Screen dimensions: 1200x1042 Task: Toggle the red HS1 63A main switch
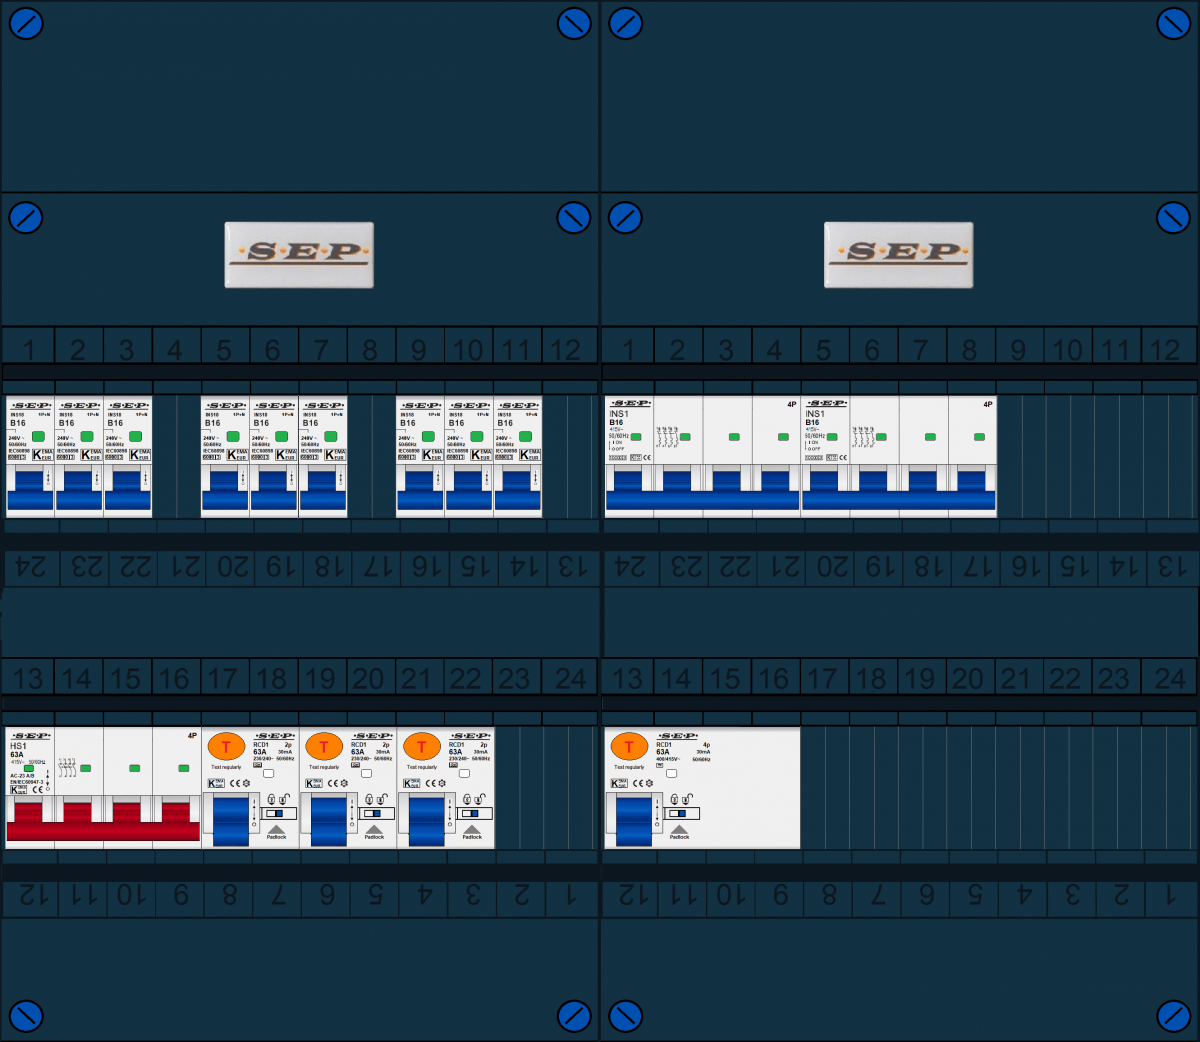point(103,818)
